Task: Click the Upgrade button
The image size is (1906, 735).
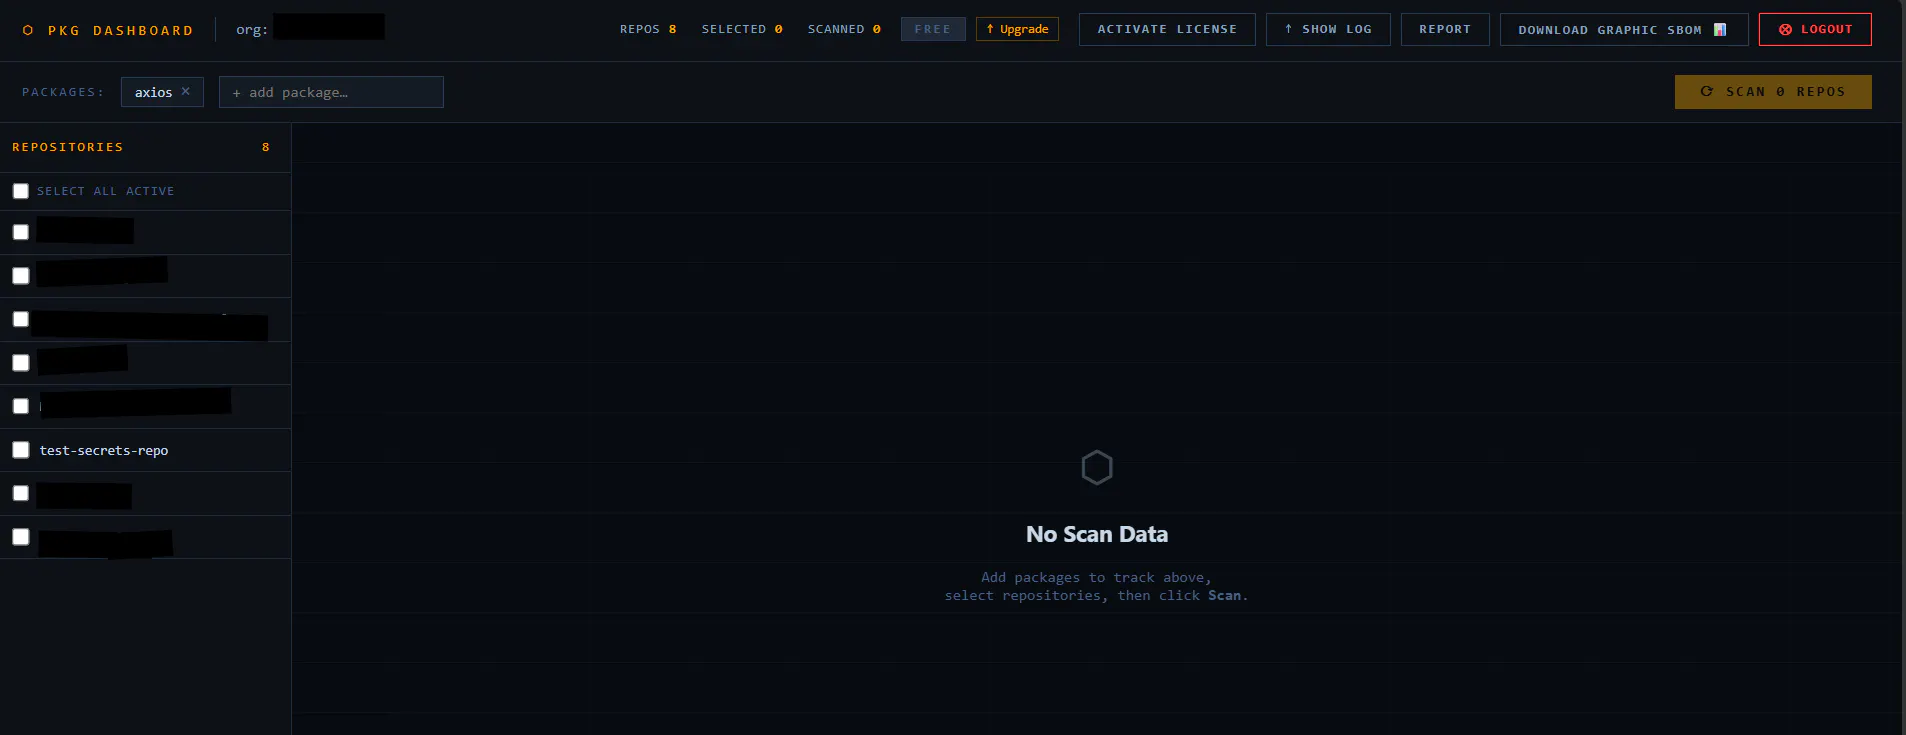Action: click(1017, 29)
